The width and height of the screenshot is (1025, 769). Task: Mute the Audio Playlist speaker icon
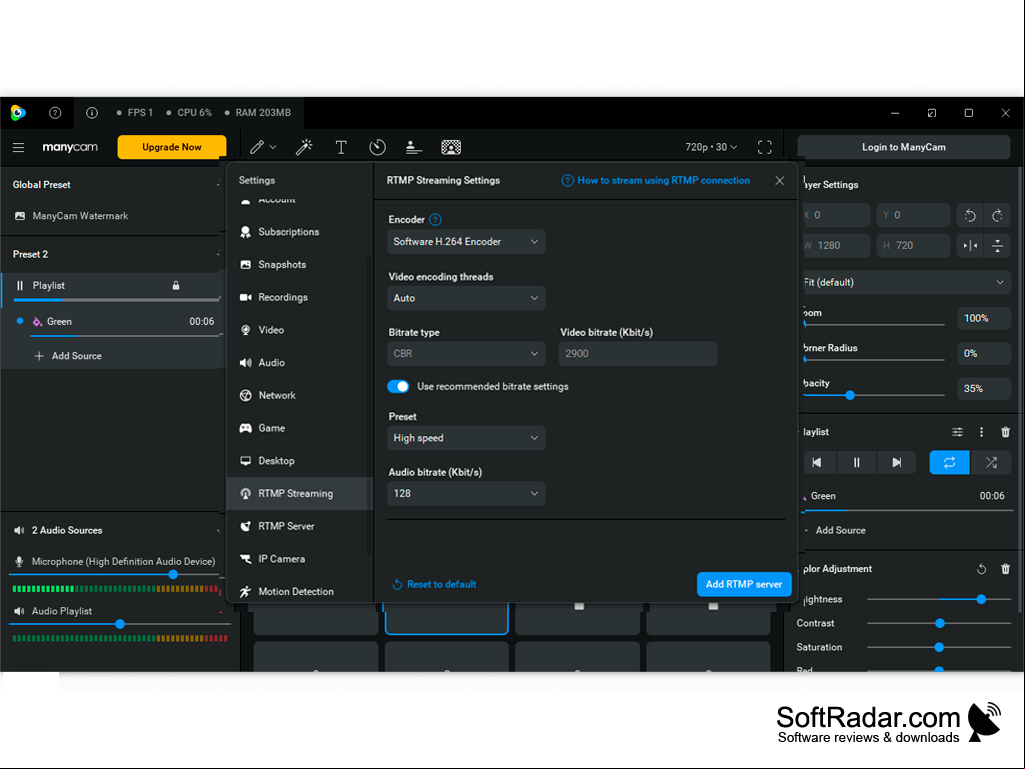pos(19,611)
